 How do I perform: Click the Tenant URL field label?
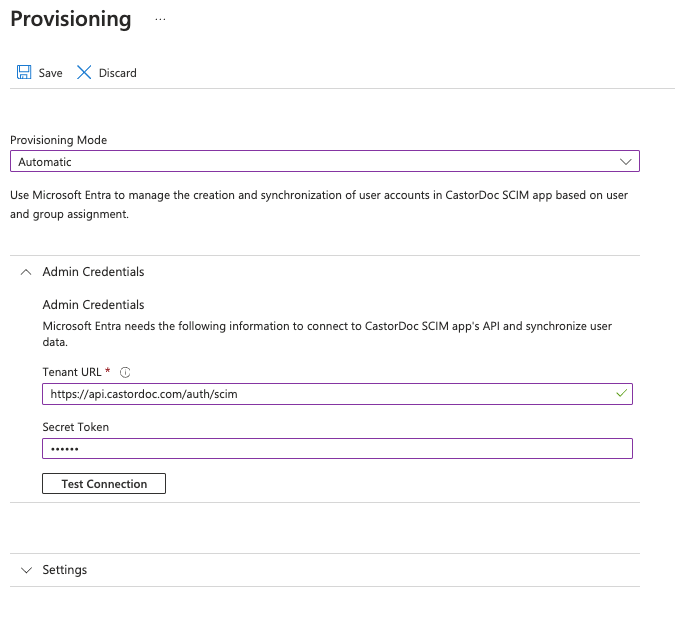pos(72,372)
